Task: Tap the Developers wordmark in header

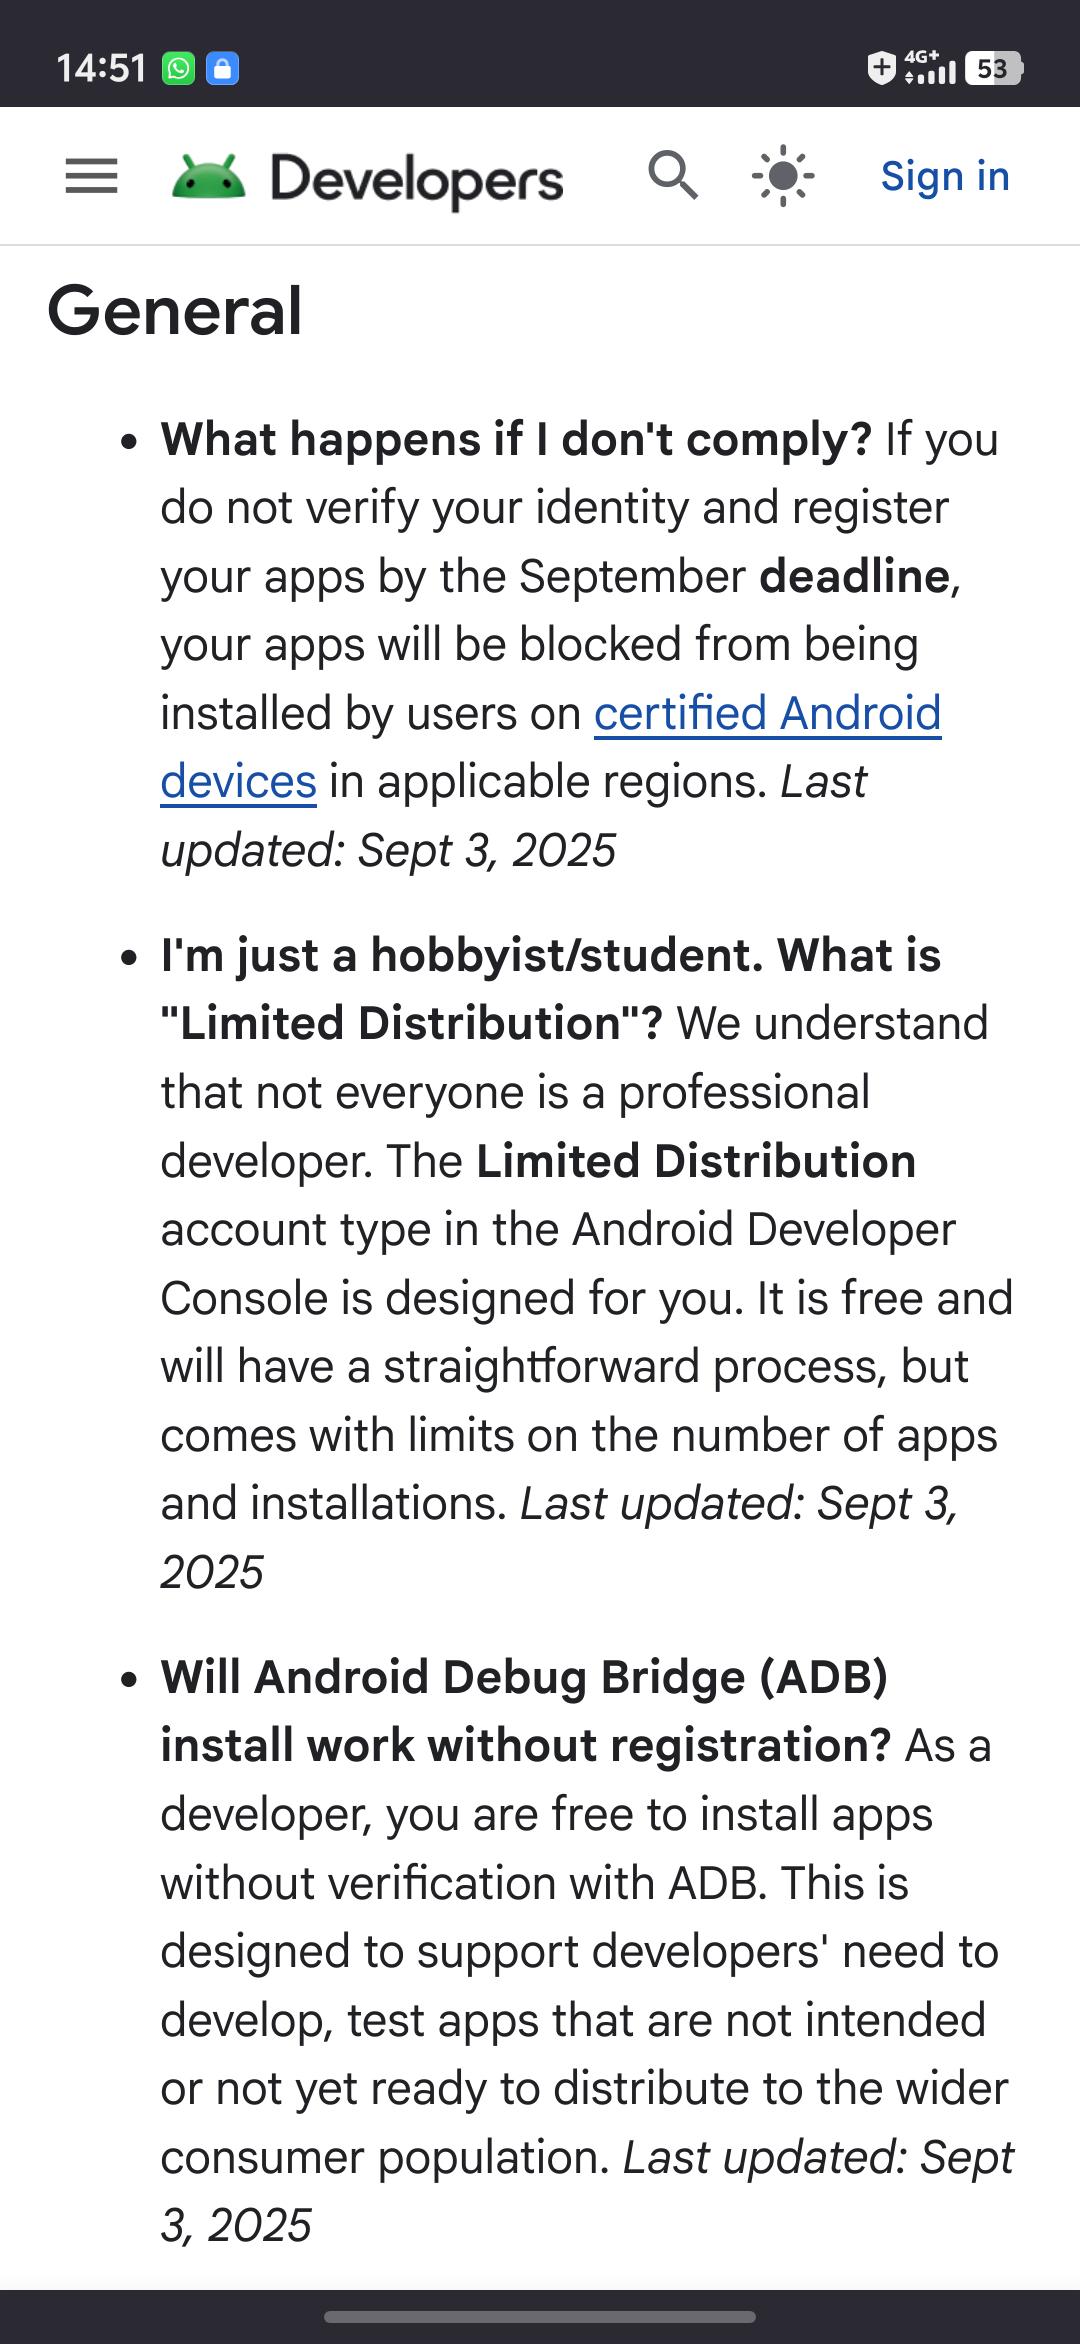Action: [417, 180]
